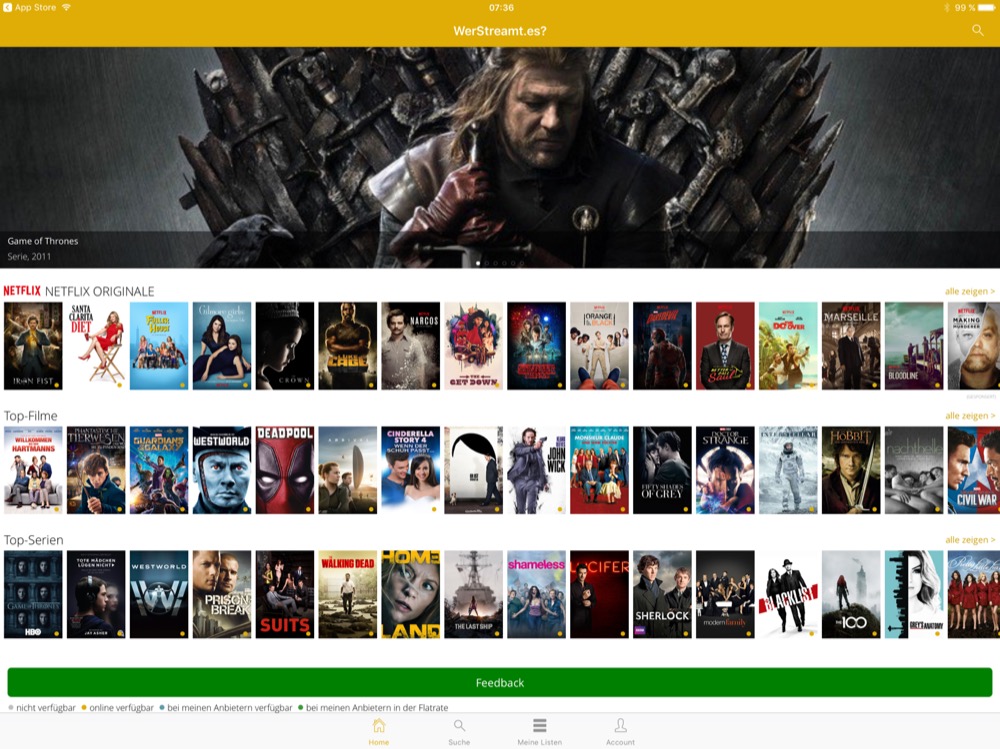Viewport: 1000px width, 749px height.
Task: Open Prison Break poster
Action: (222, 595)
